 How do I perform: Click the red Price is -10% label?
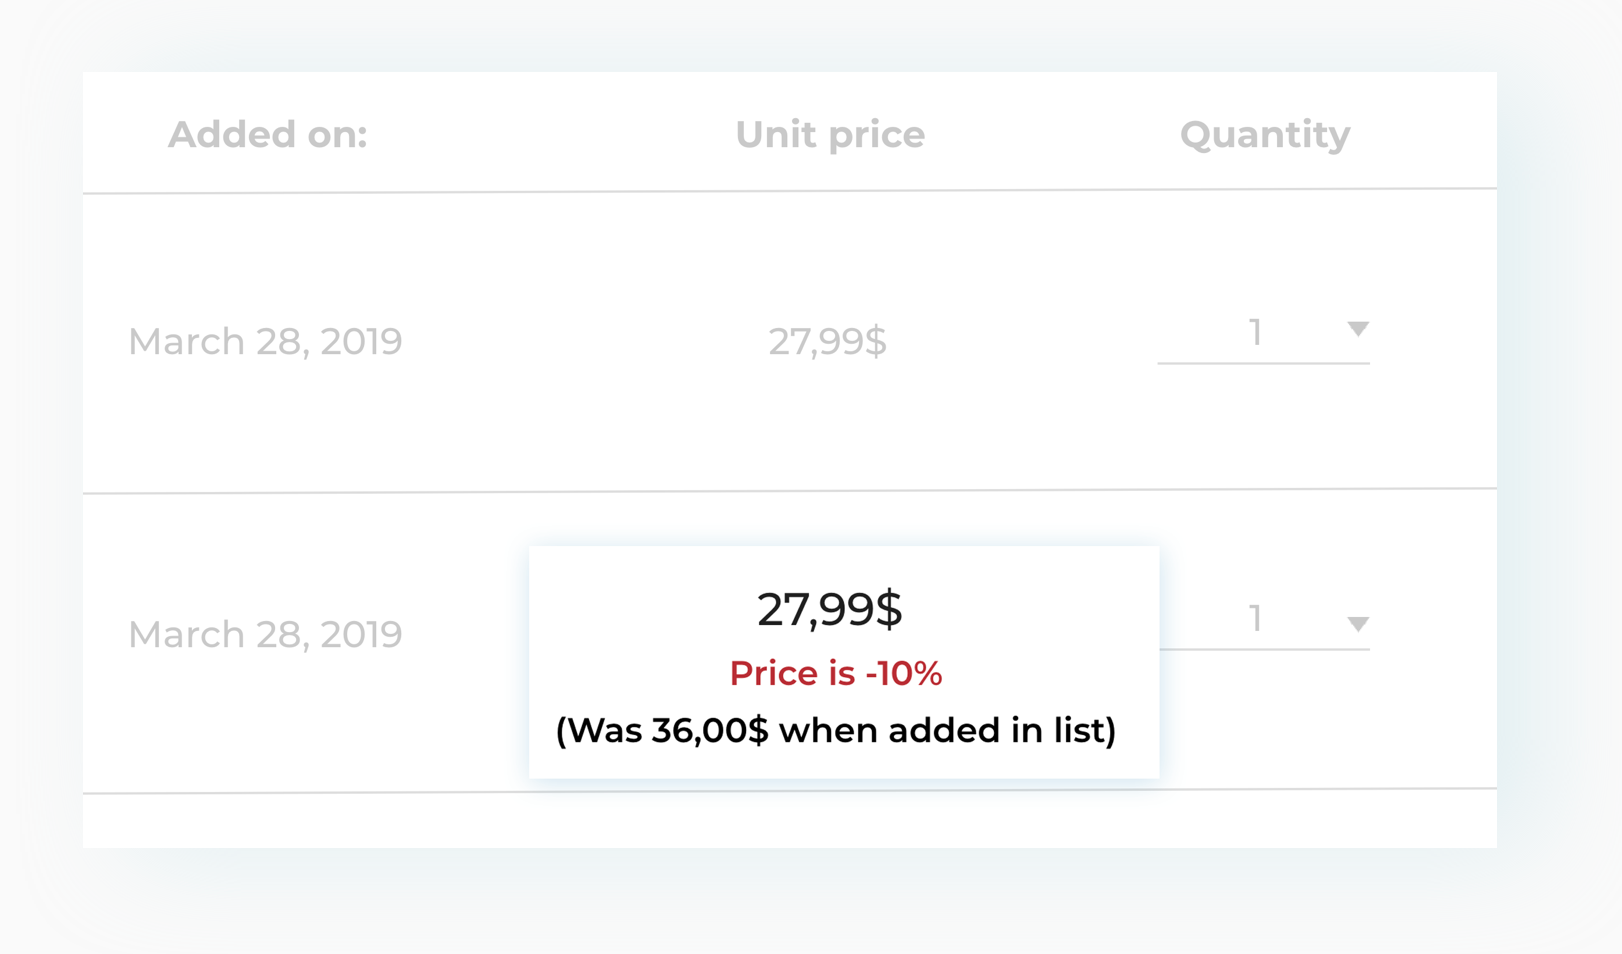tap(835, 673)
